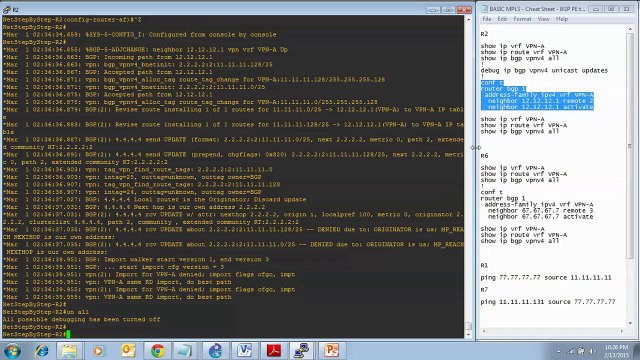Open the Help menu in Notepad
The width and height of the screenshot is (640, 360).
tap(562, 19)
